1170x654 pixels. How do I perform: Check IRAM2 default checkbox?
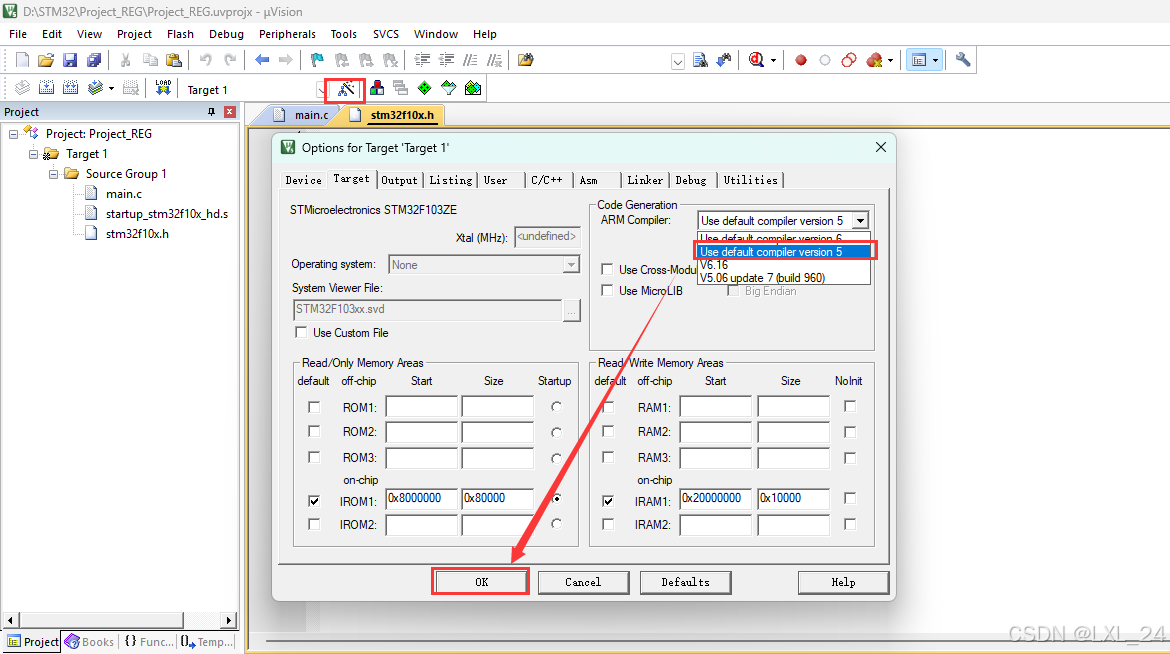608,524
